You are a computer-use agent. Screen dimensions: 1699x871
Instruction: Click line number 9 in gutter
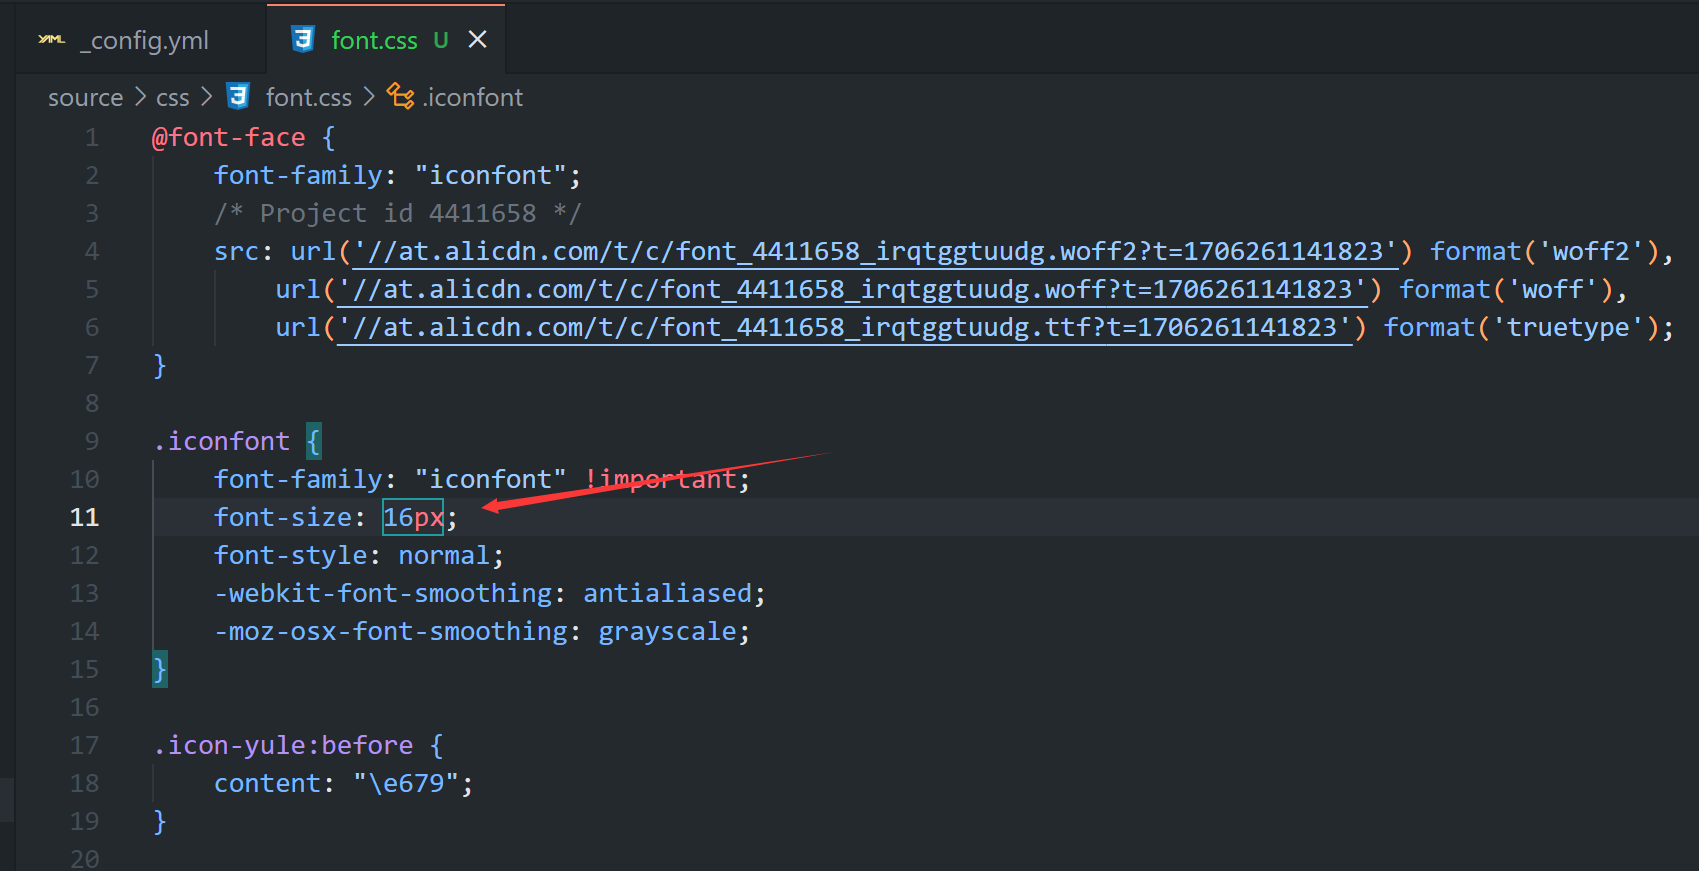coord(91,441)
